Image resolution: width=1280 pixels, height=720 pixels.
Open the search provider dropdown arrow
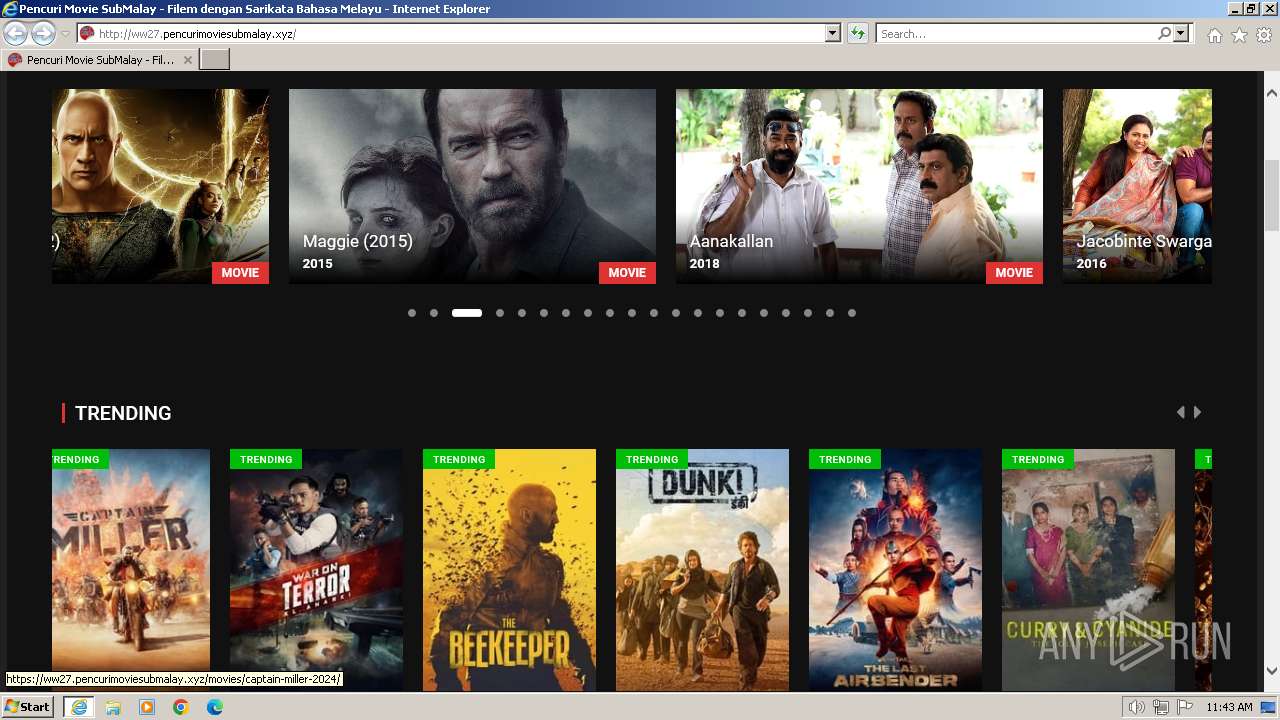point(1181,34)
